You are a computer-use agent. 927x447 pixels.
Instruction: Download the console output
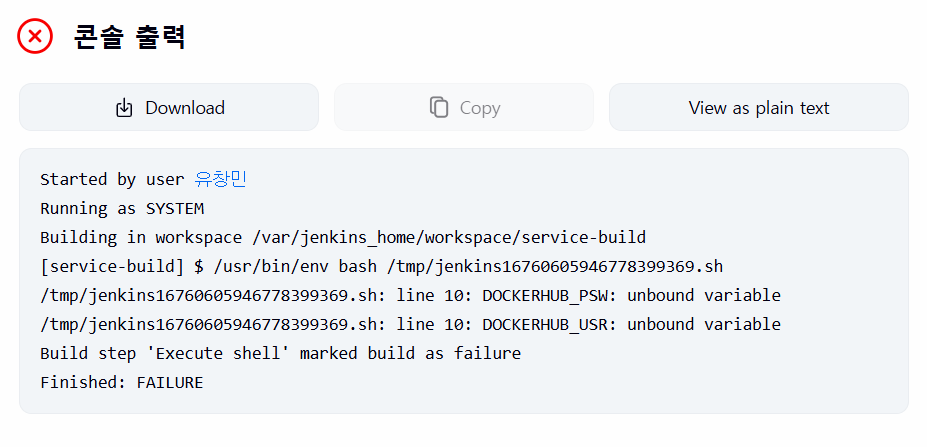169,107
